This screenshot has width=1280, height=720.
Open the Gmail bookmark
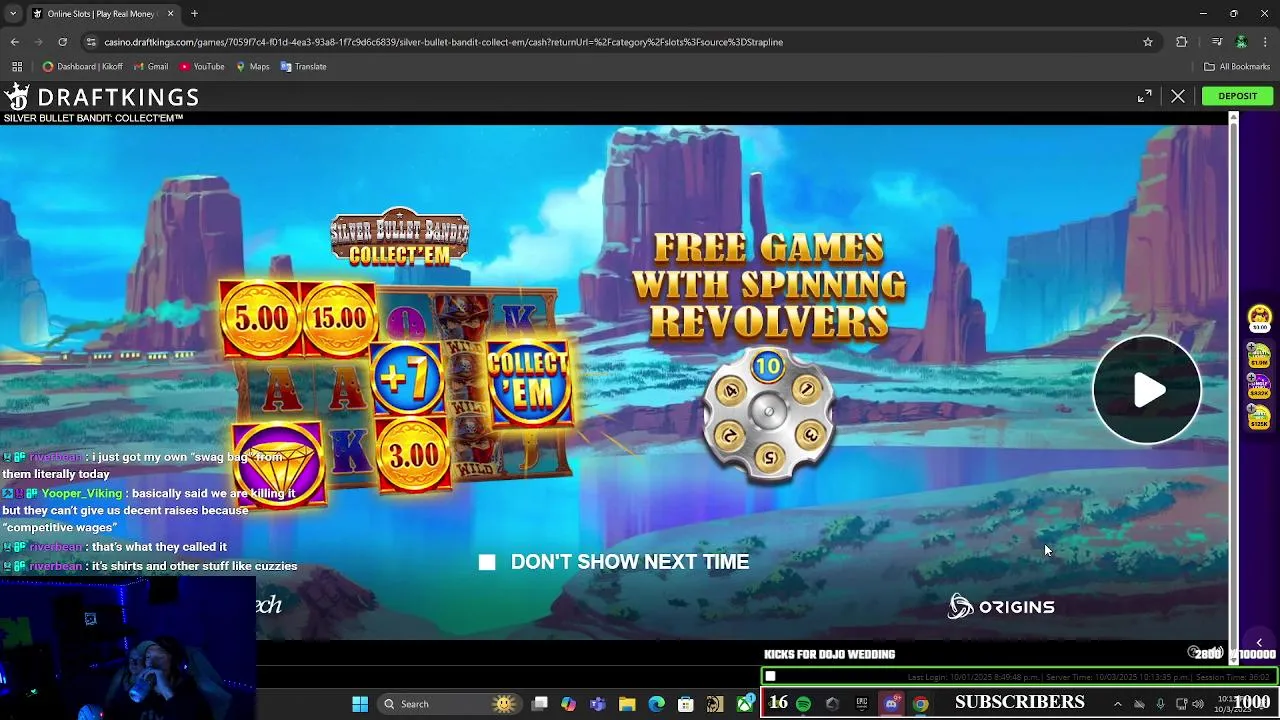(151, 67)
